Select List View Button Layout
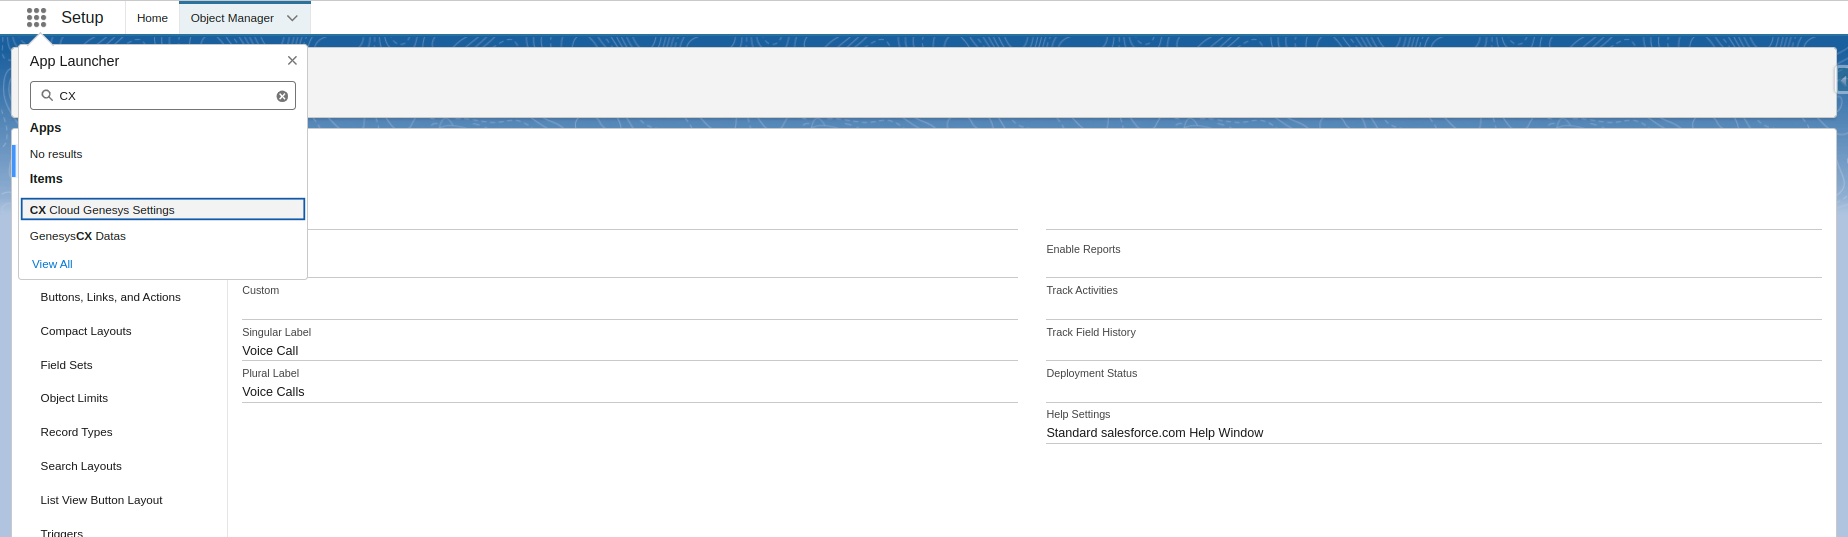The width and height of the screenshot is (1848, 537). 101,500
